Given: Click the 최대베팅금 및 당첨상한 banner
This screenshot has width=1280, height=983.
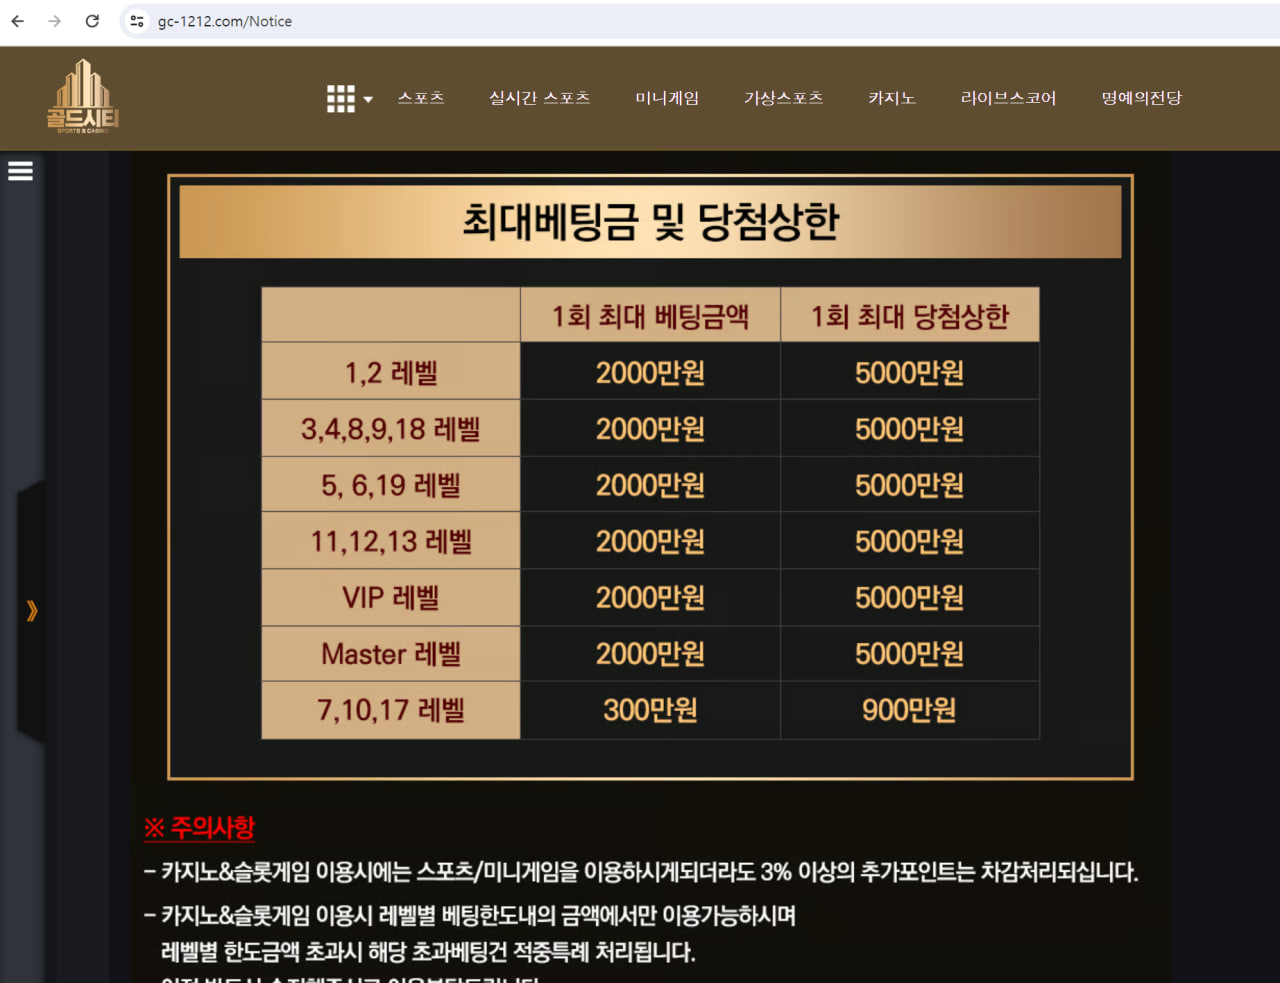Looking at the screenshot, I should [x=650, y=222].
